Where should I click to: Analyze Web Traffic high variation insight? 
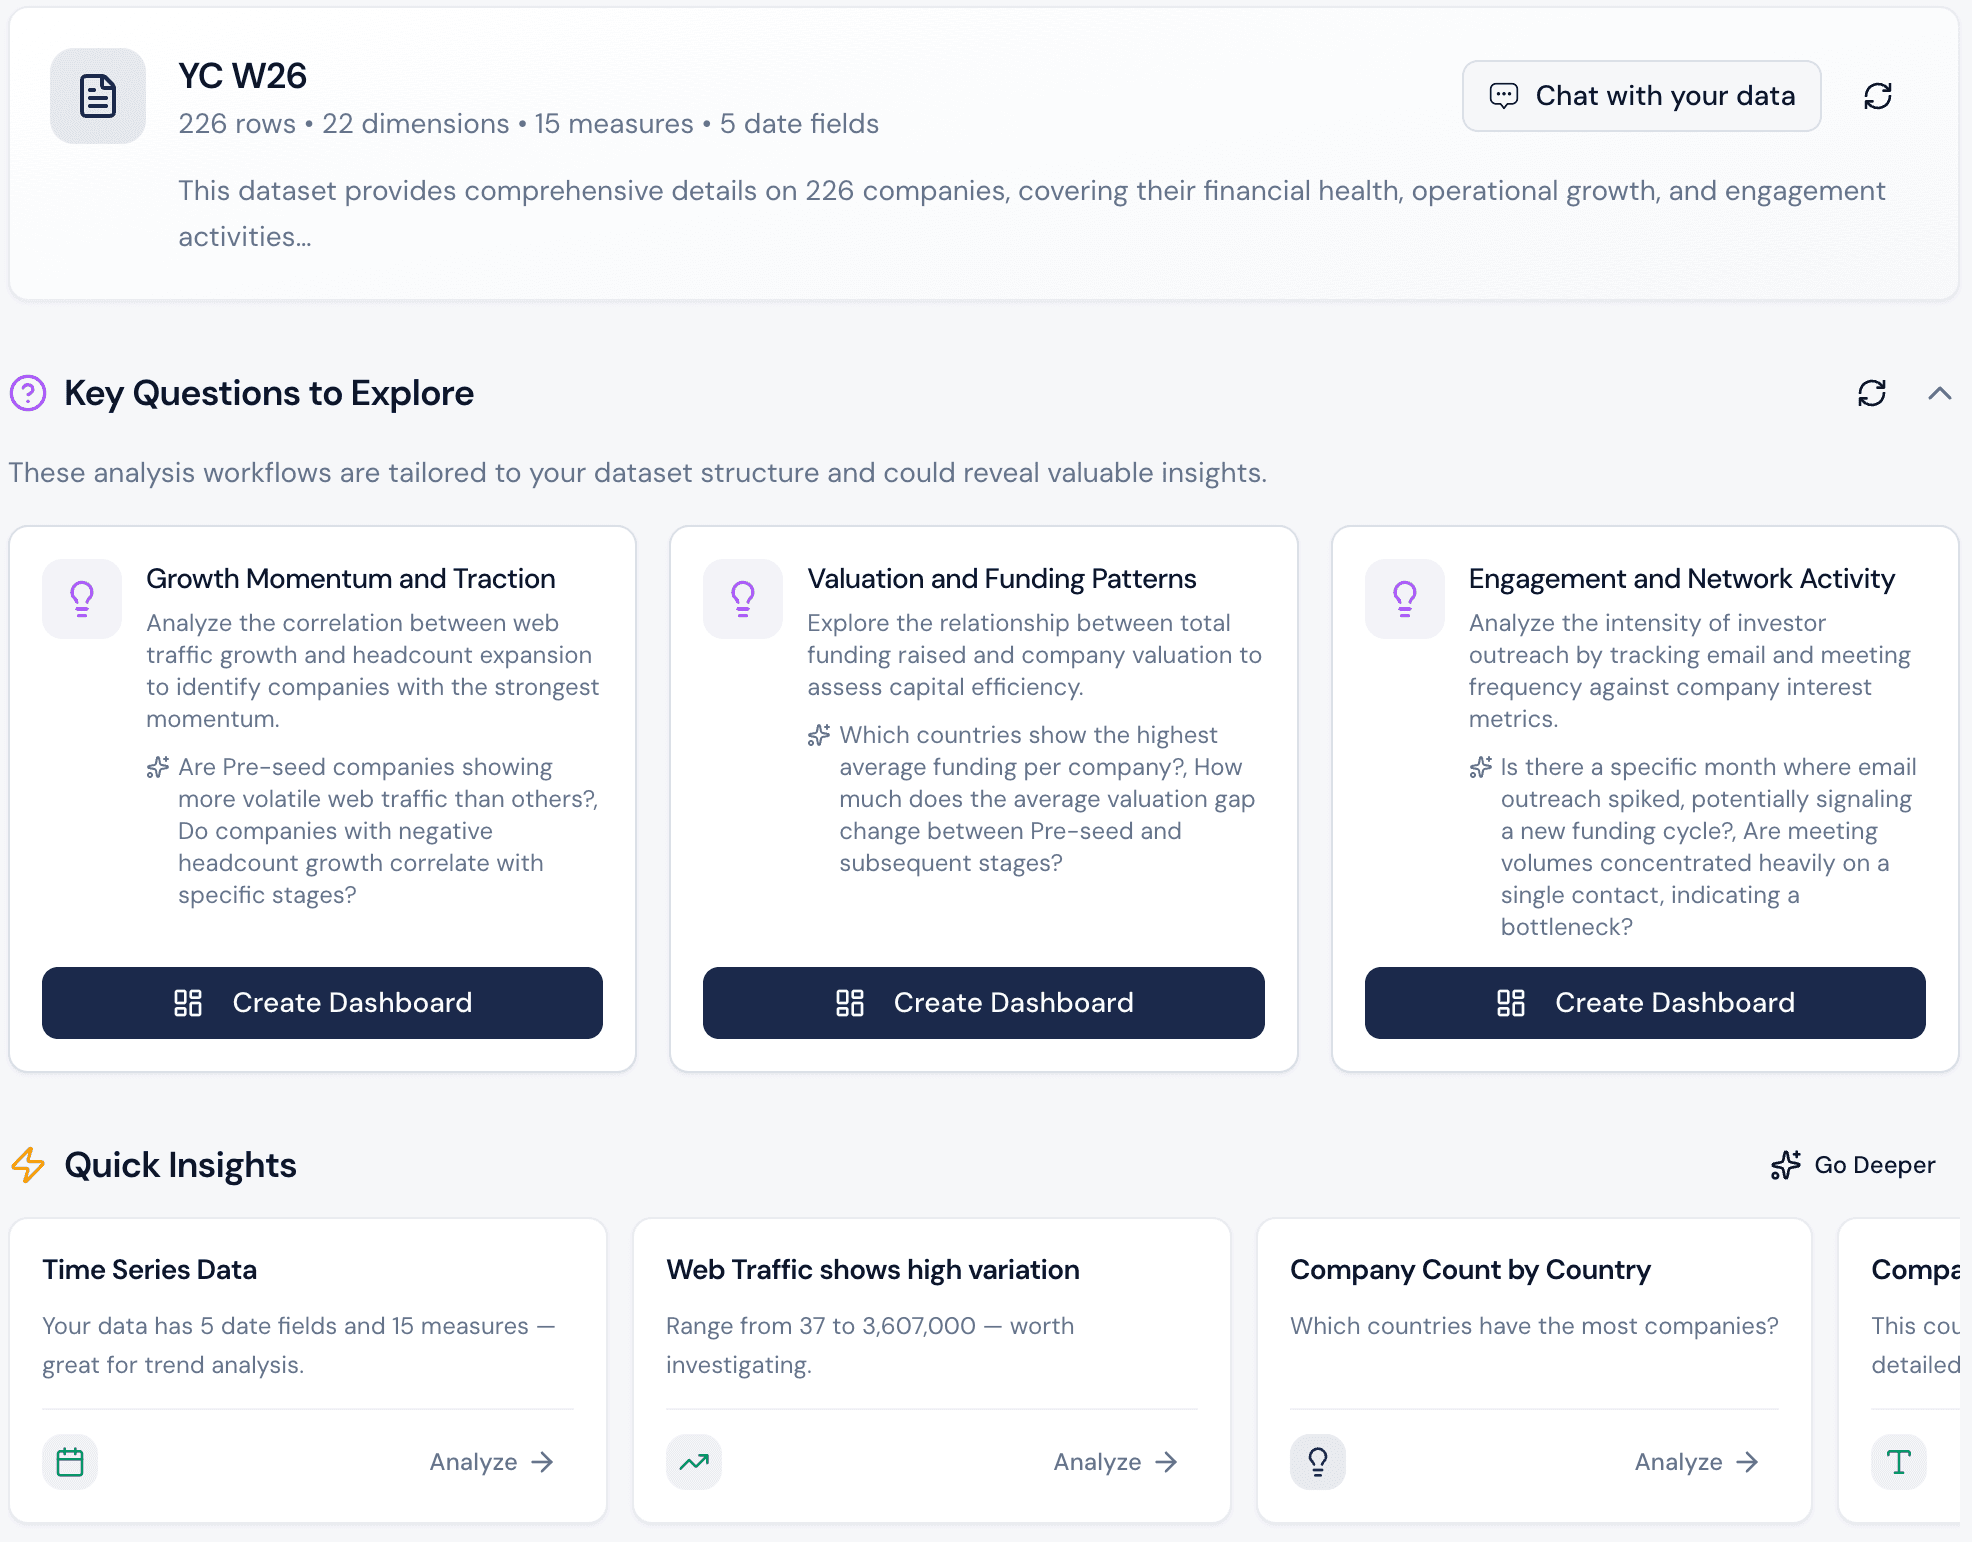click(x=1115, y=1462)
